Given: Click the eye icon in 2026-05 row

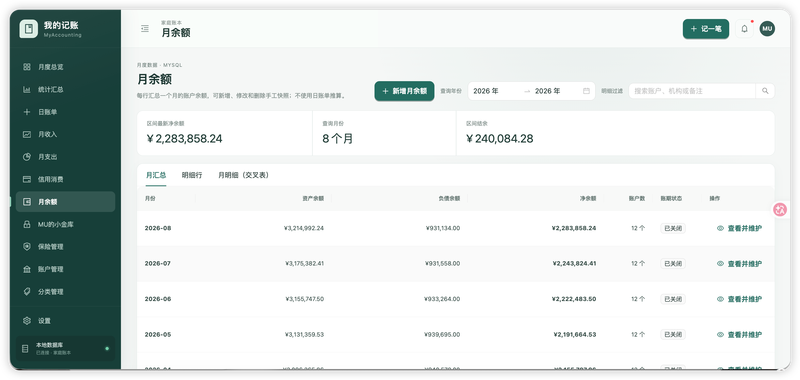Looking at the screenshot, I should tap(720, 335).
